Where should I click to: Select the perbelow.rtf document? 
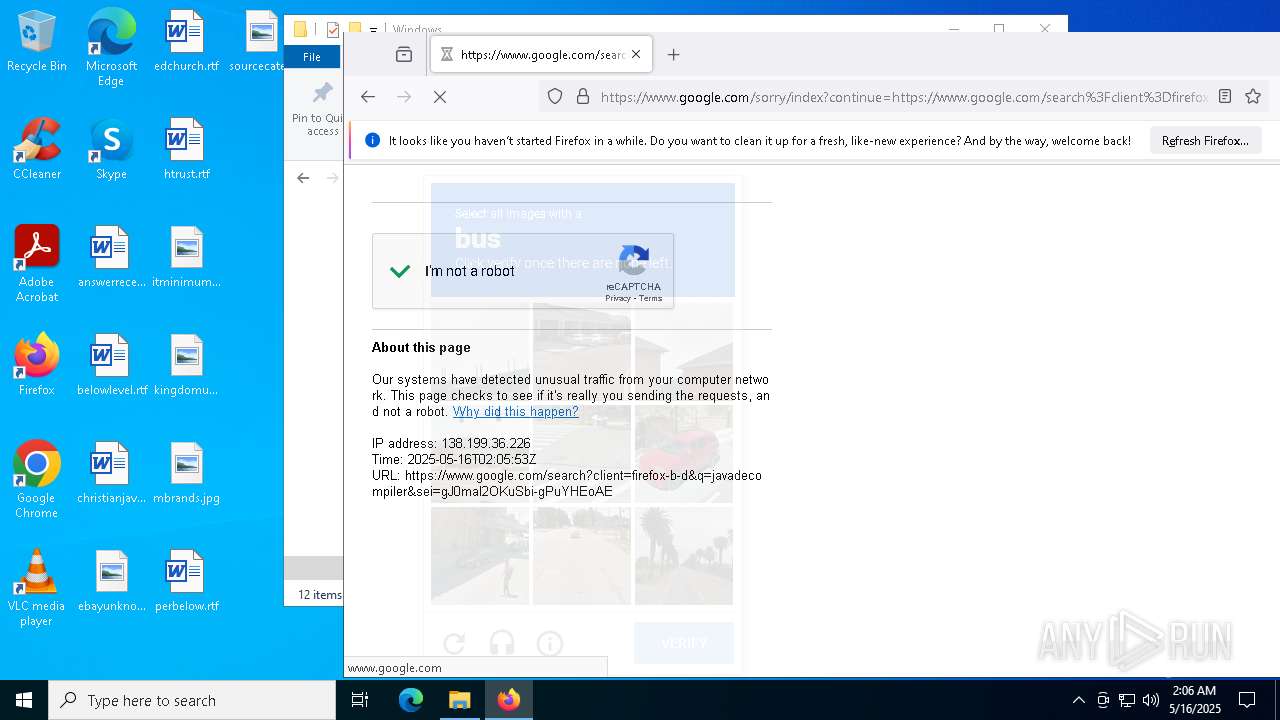pyautogui.click(x=186, y=580)
